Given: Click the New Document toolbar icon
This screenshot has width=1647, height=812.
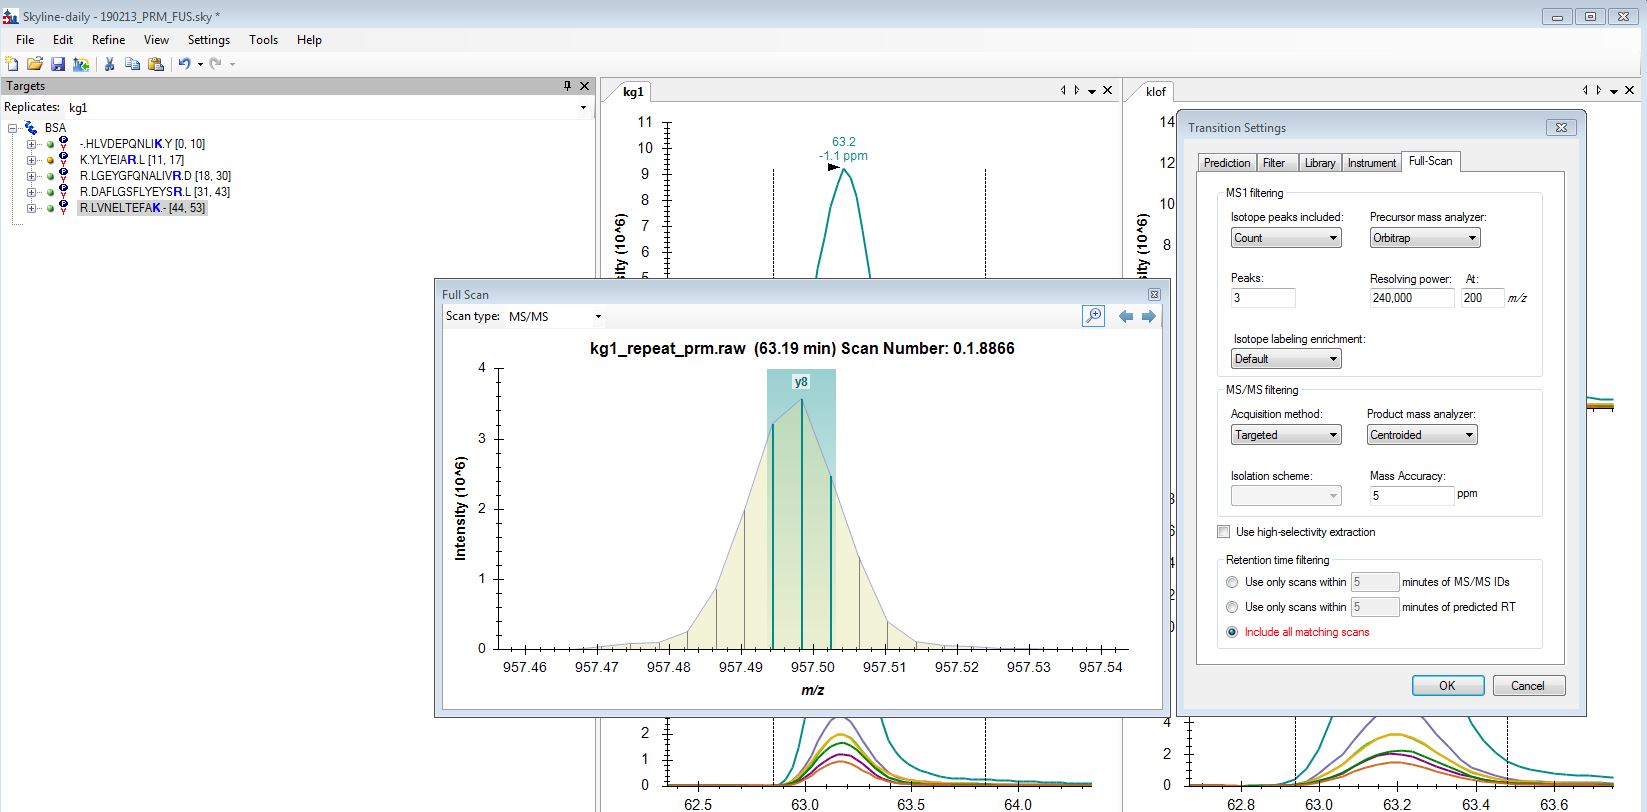Looking at the screenshot, I should click(12, 64).
